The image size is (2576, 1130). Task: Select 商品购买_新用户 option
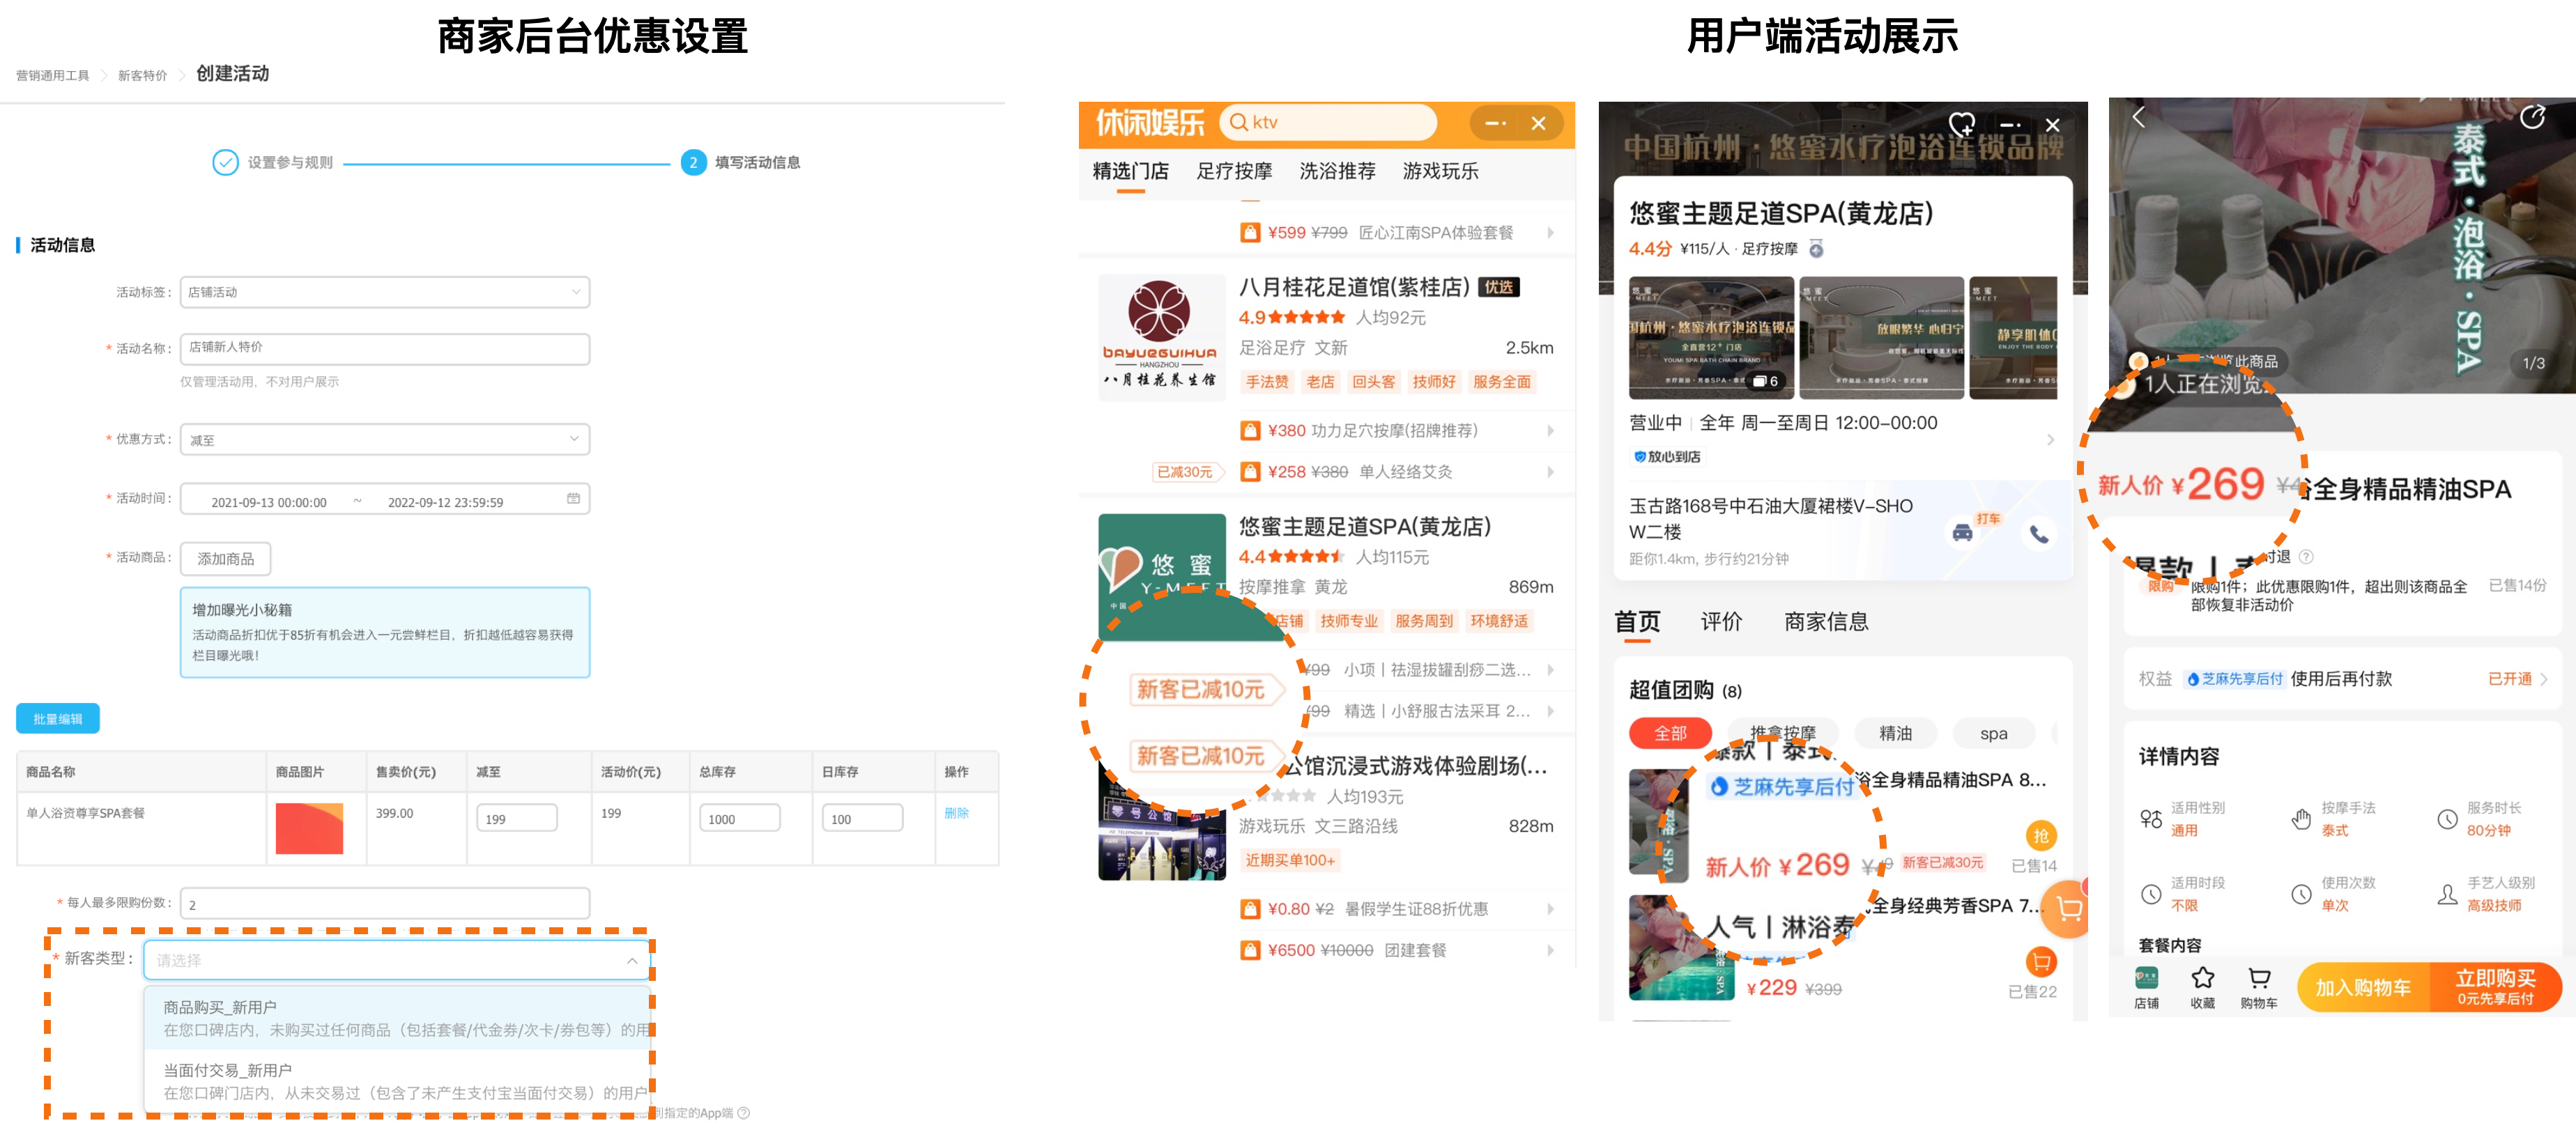coord(397,1018)
